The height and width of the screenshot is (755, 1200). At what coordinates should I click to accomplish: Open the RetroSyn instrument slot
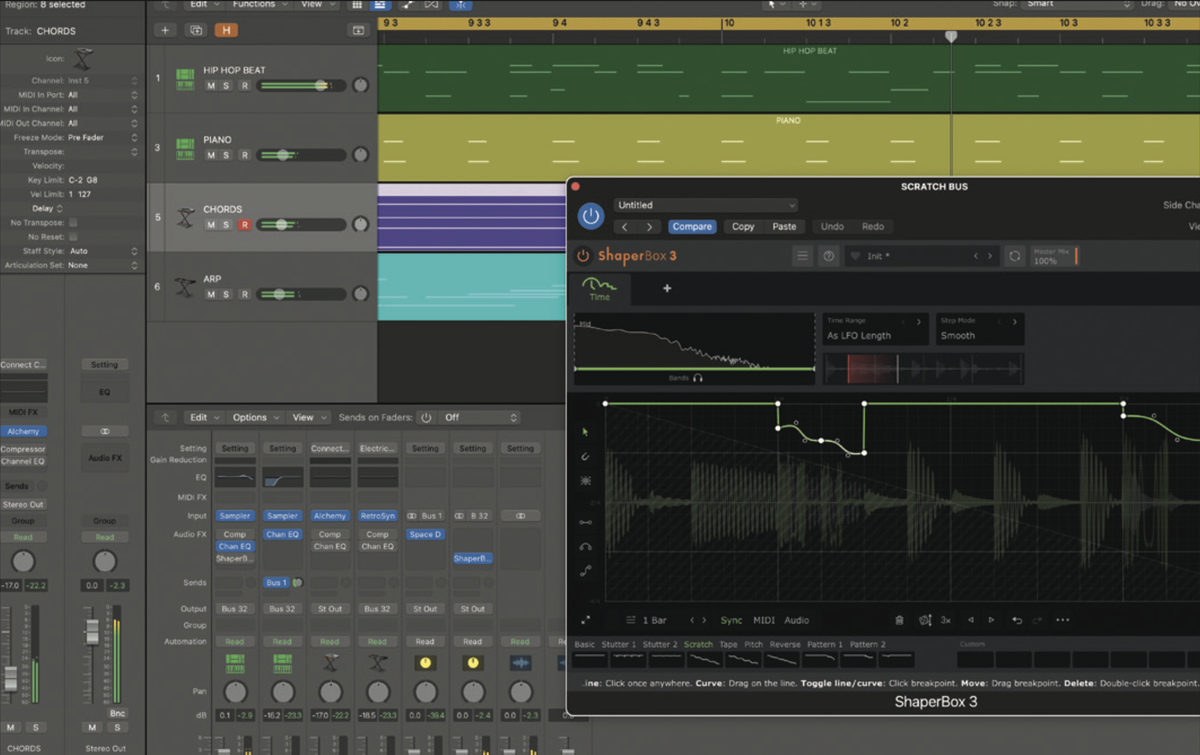click(378, 515)
